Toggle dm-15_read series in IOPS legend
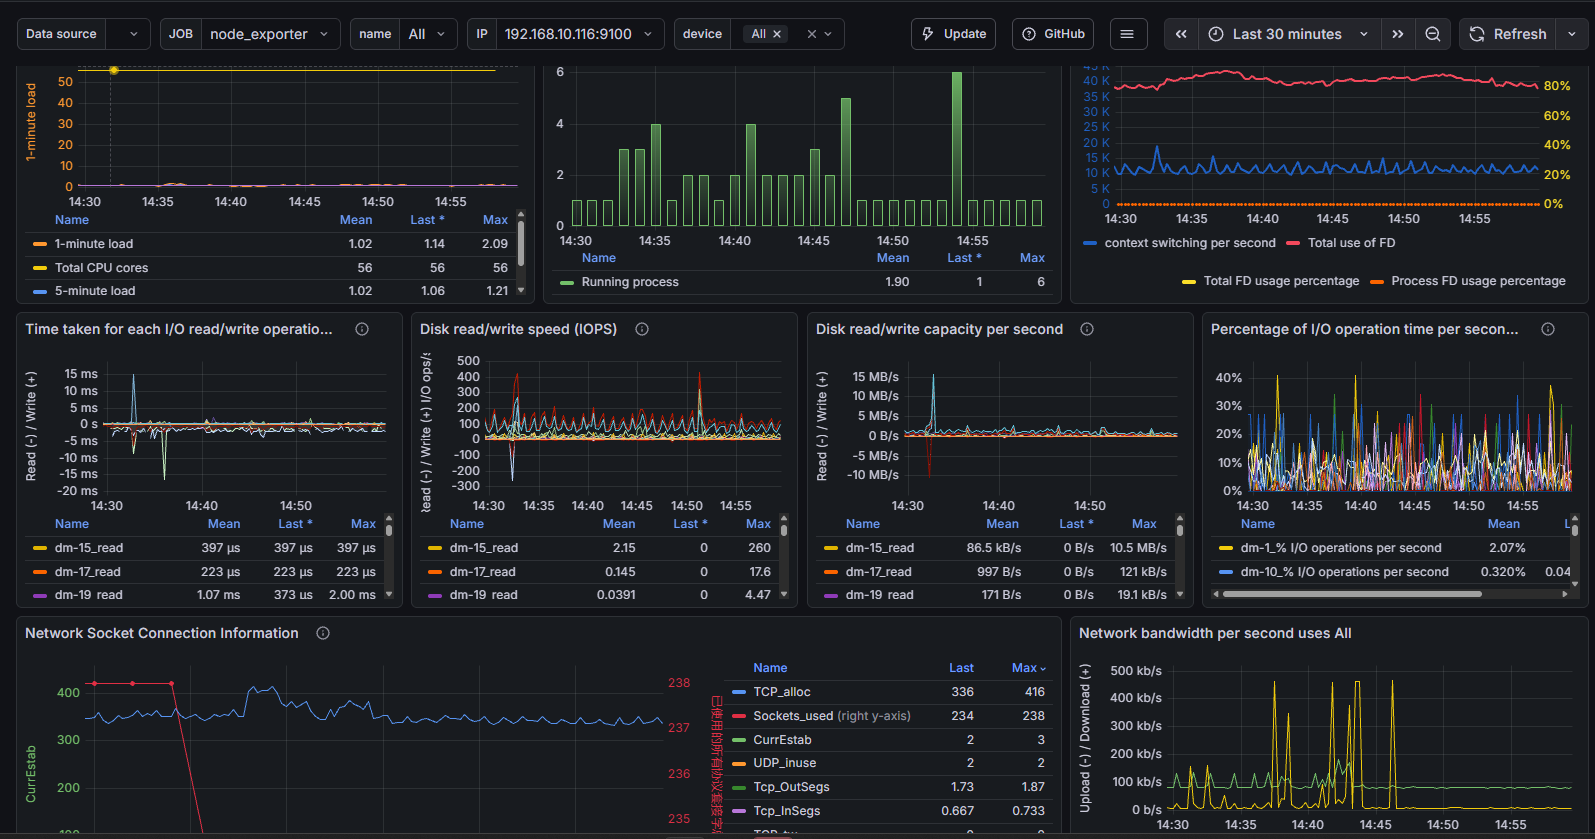 484,548
